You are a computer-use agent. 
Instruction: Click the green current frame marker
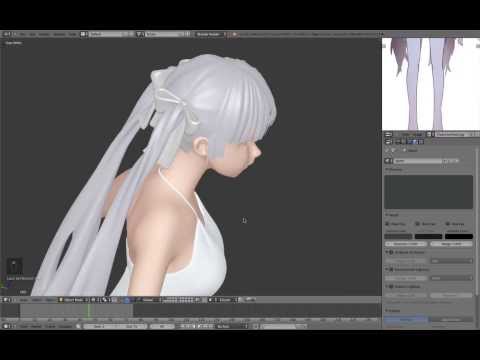click(89, 311)
